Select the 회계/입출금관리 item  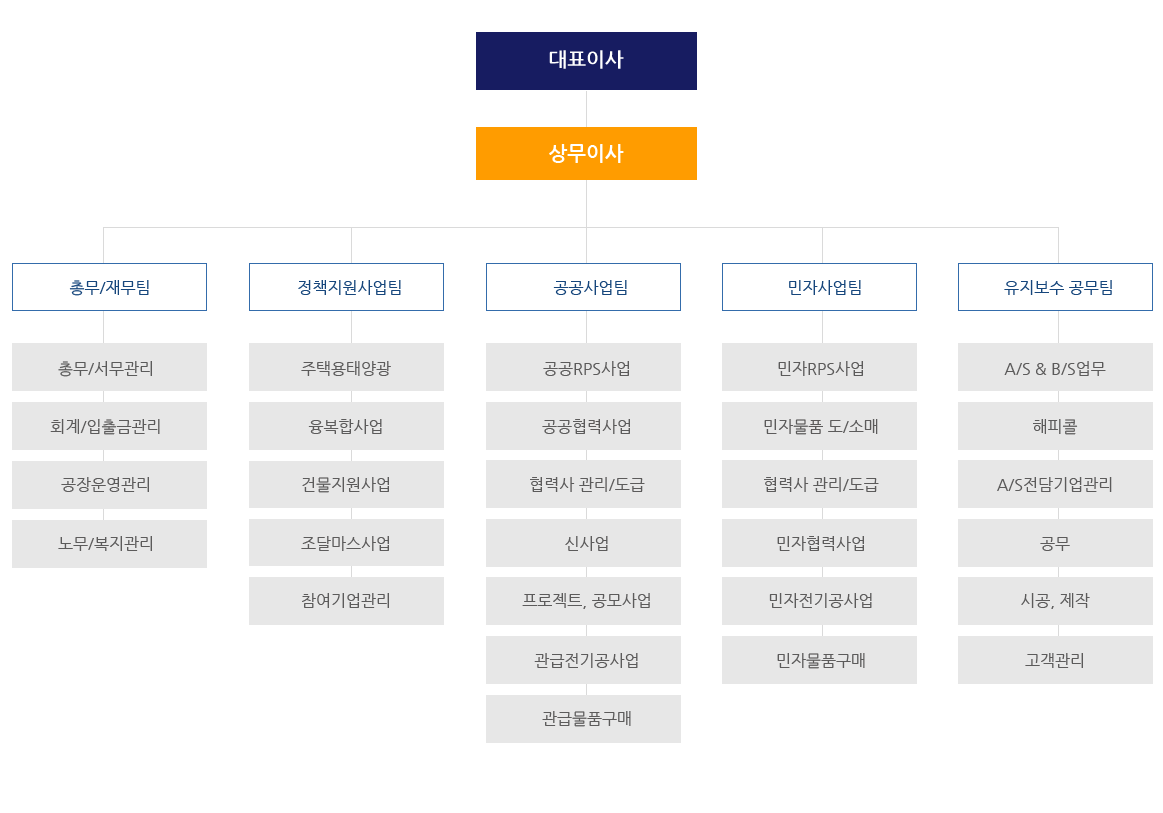coord(109,426)
